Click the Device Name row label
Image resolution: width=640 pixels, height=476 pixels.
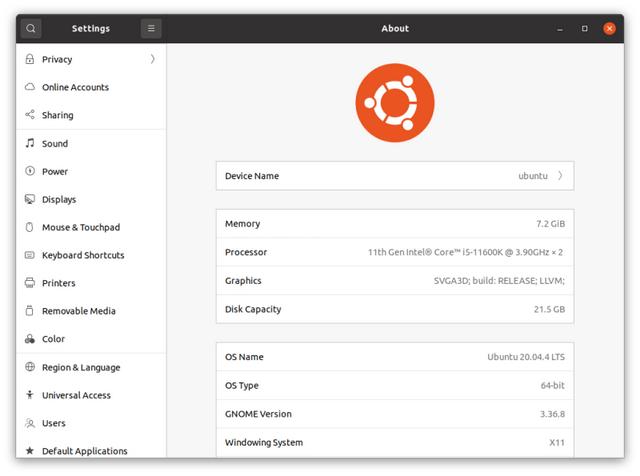tap(252, 176)
